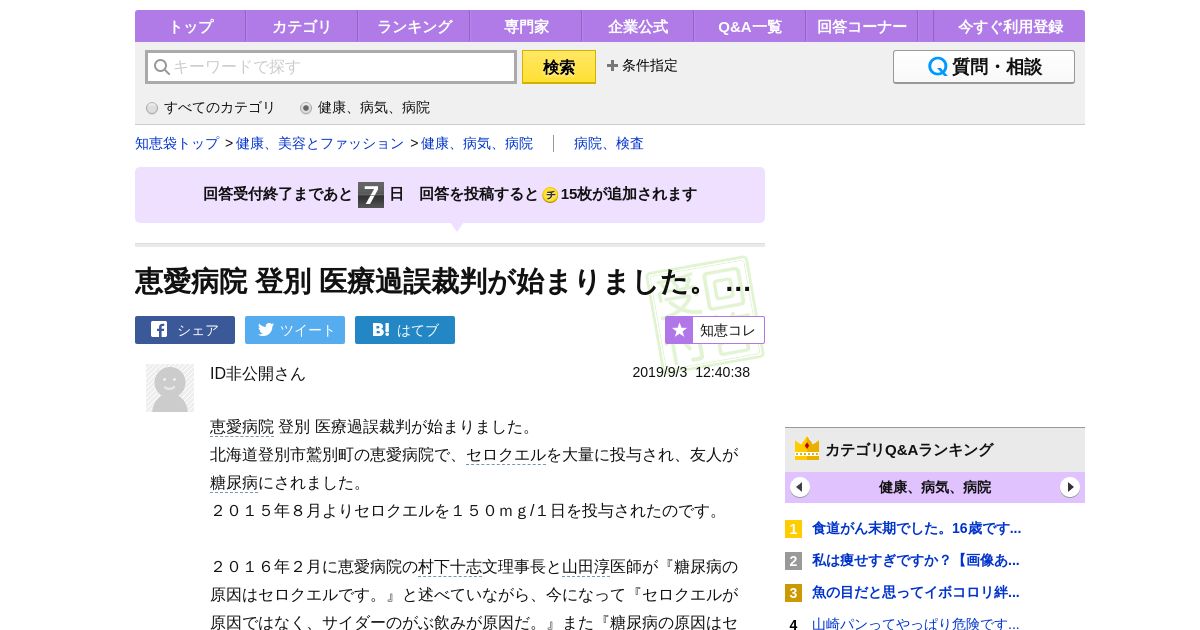
Task: Show previous ranking category with left arrow
Action: [800, 487]
